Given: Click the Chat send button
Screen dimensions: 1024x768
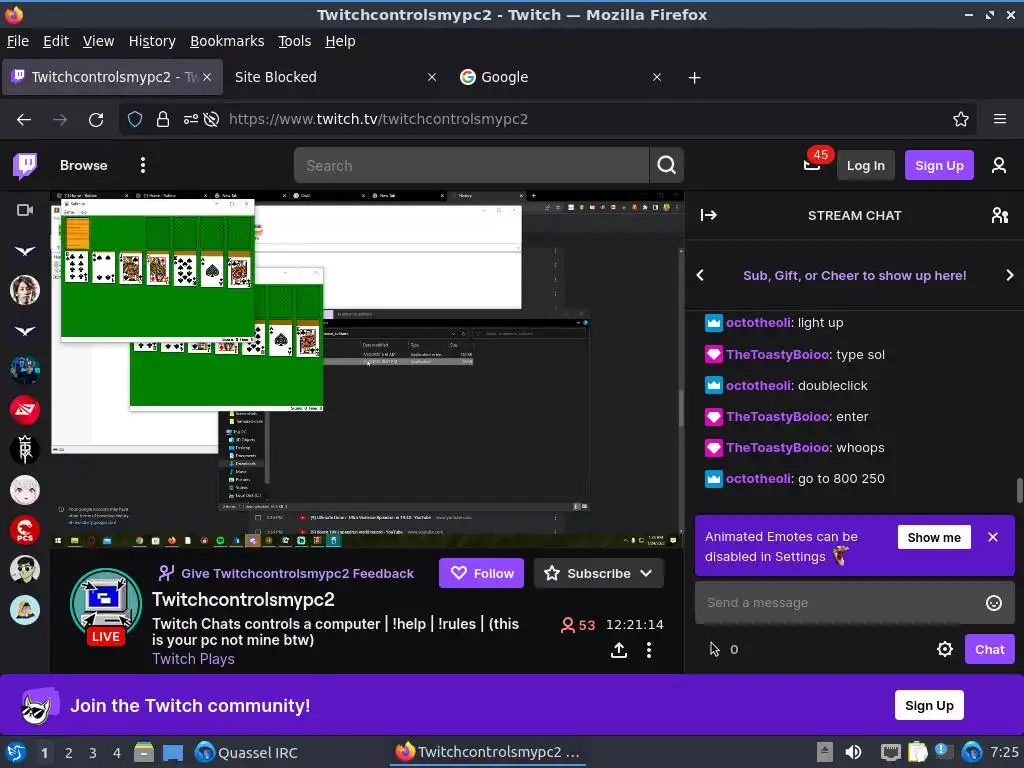Looking at the screenshot, I should (x=989, y=649).
